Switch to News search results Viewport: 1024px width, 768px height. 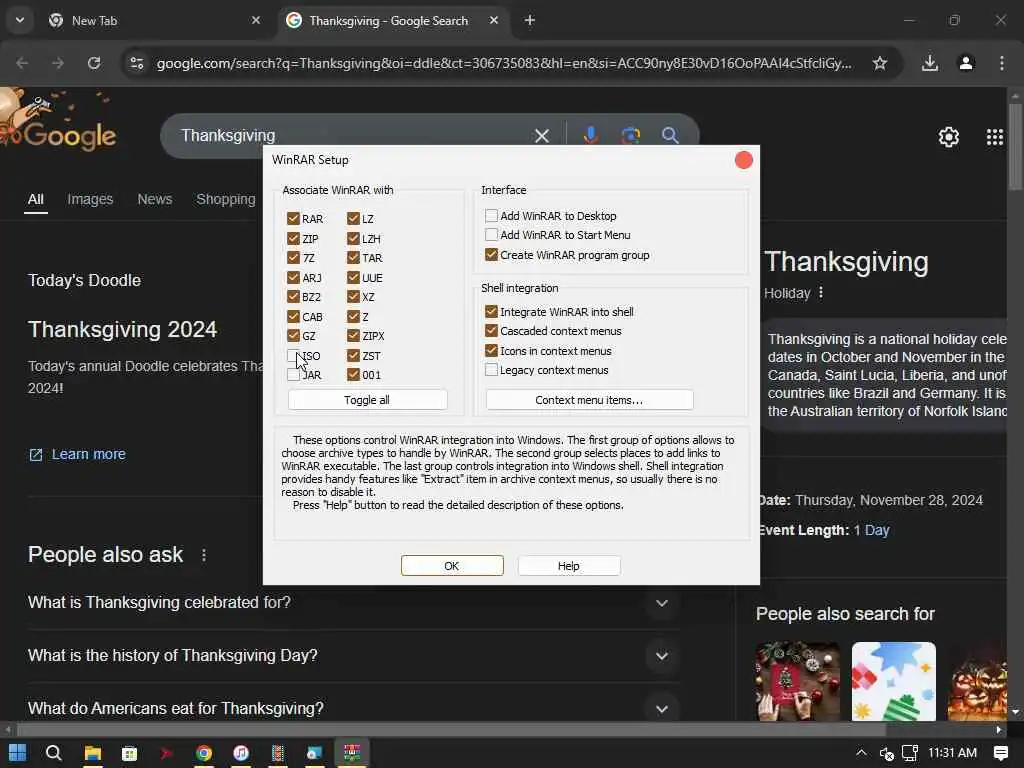pos(155,199)
